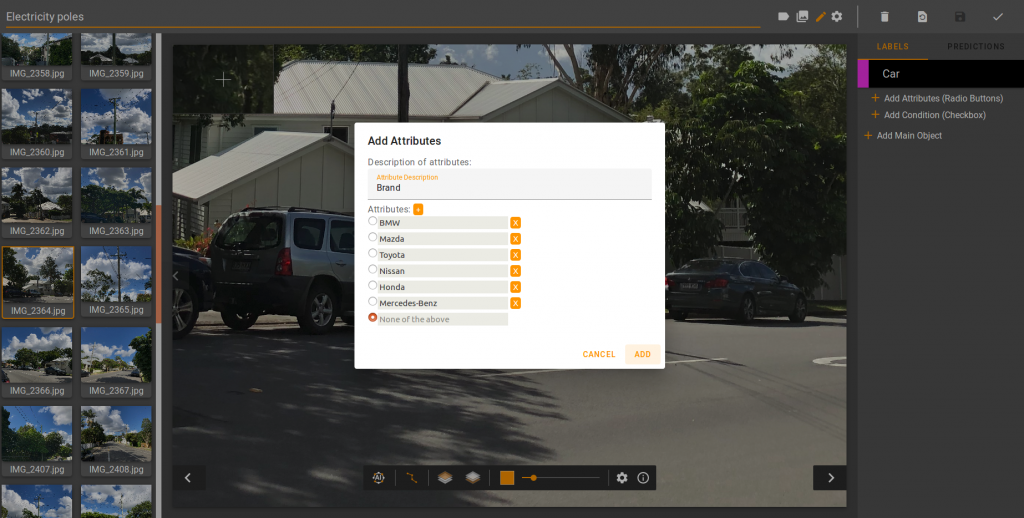Viewport: 1024px width, 518px height.
Task: Open thumbnail IMG_2364.jpg
Action: coord(37,282)
